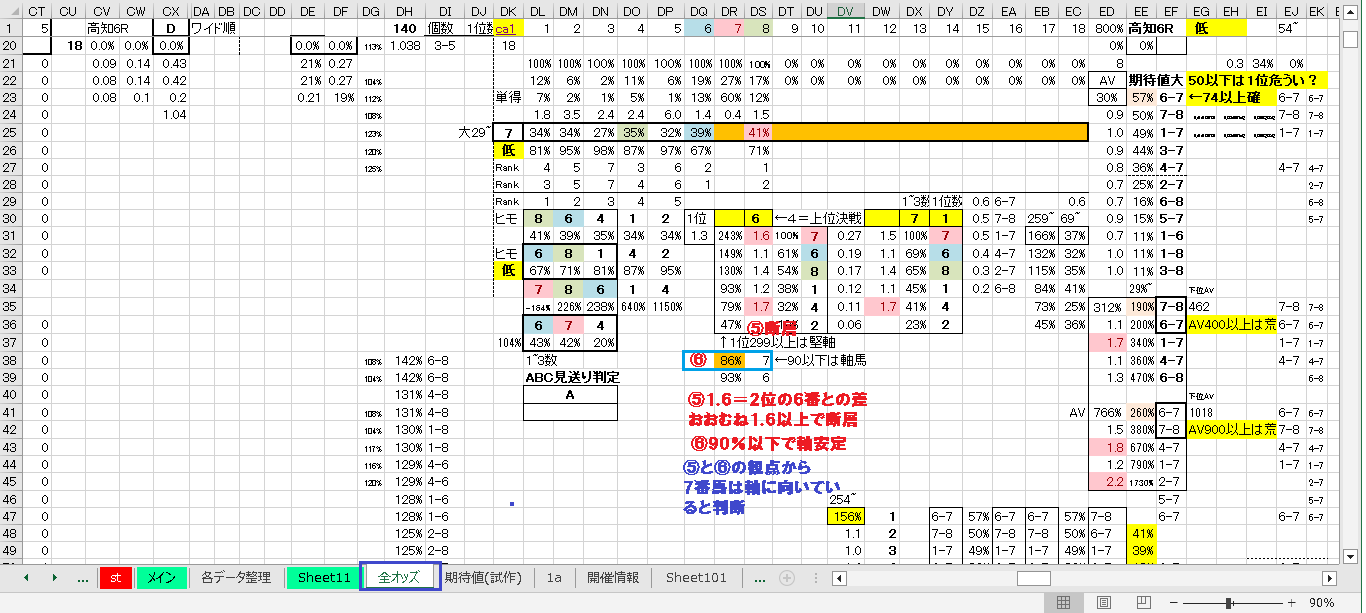1366x613 pixels.
Task: Open the 1a sheet tab
Action: (554, 578)
